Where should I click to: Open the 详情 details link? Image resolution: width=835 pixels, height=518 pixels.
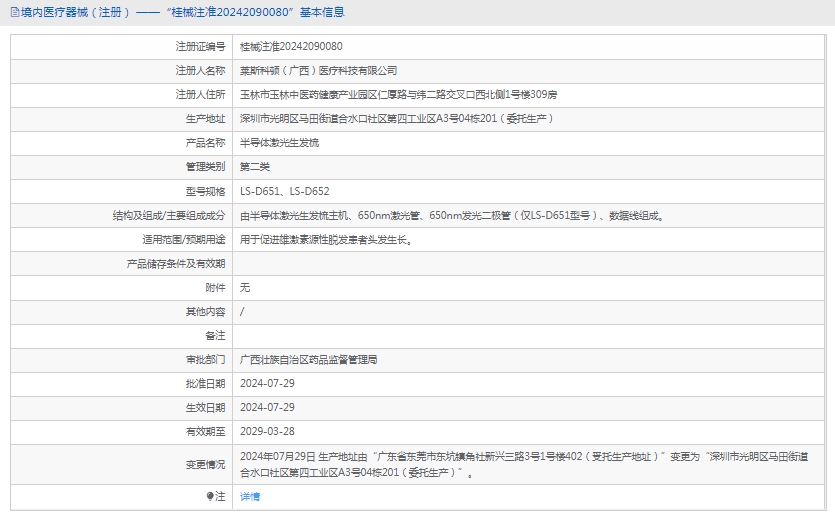[x=250, y=496]
